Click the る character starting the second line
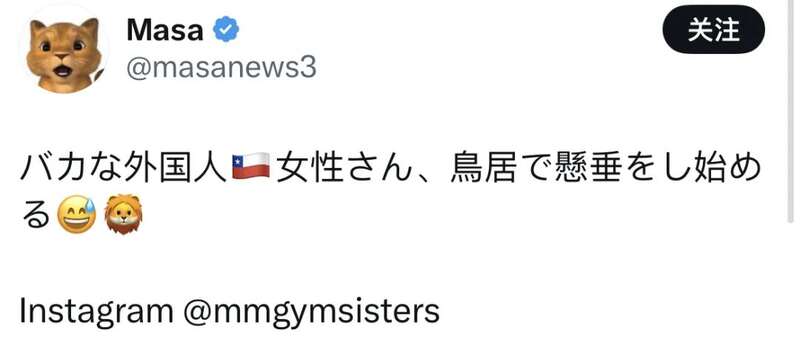This screenshot has height=364, width=800. 37,214
